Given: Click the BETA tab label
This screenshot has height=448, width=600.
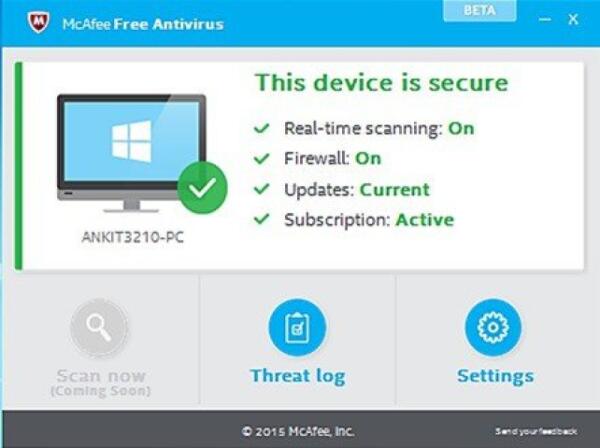Looking at the screenshot, I should (479, 10).
